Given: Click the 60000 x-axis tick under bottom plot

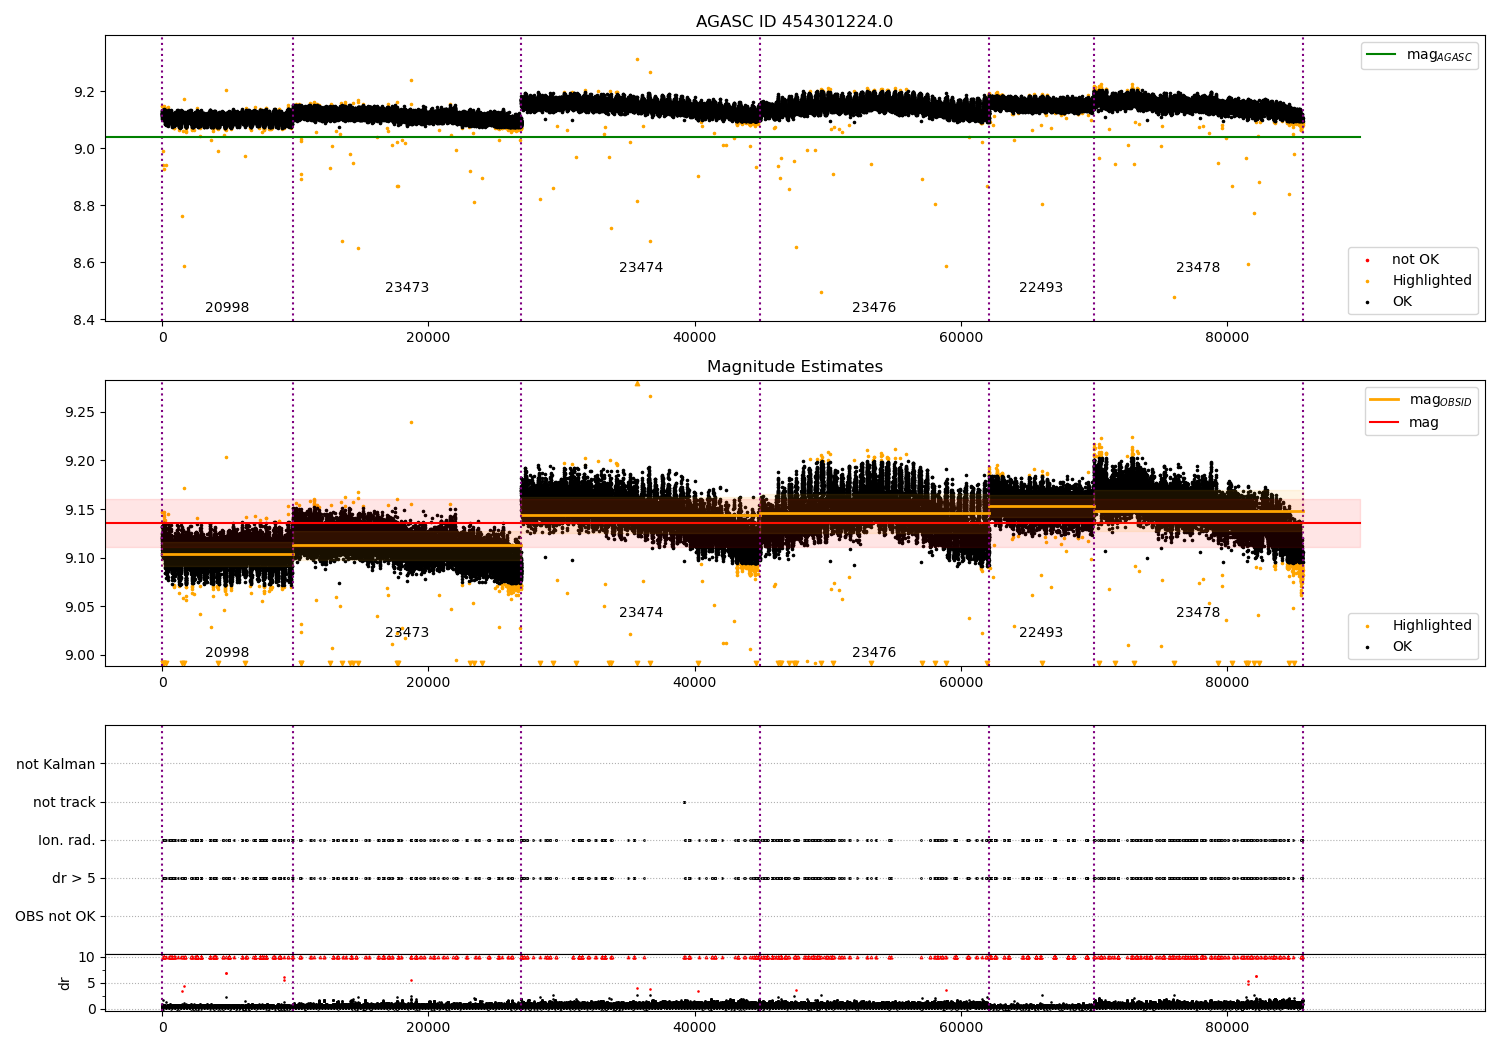Looking at the screenshot, I should click(961, 1026).
